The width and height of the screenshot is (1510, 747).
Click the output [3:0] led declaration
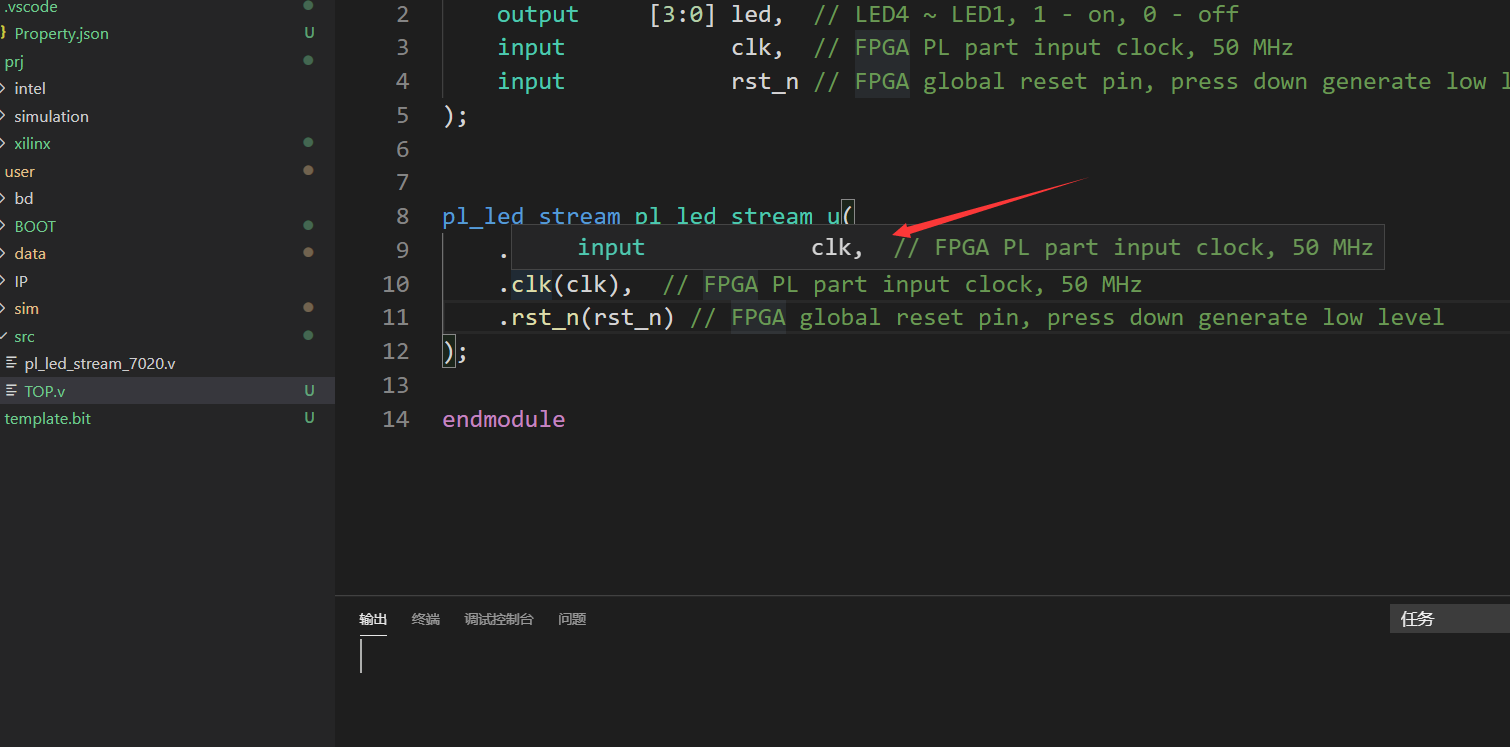point(640,15)
